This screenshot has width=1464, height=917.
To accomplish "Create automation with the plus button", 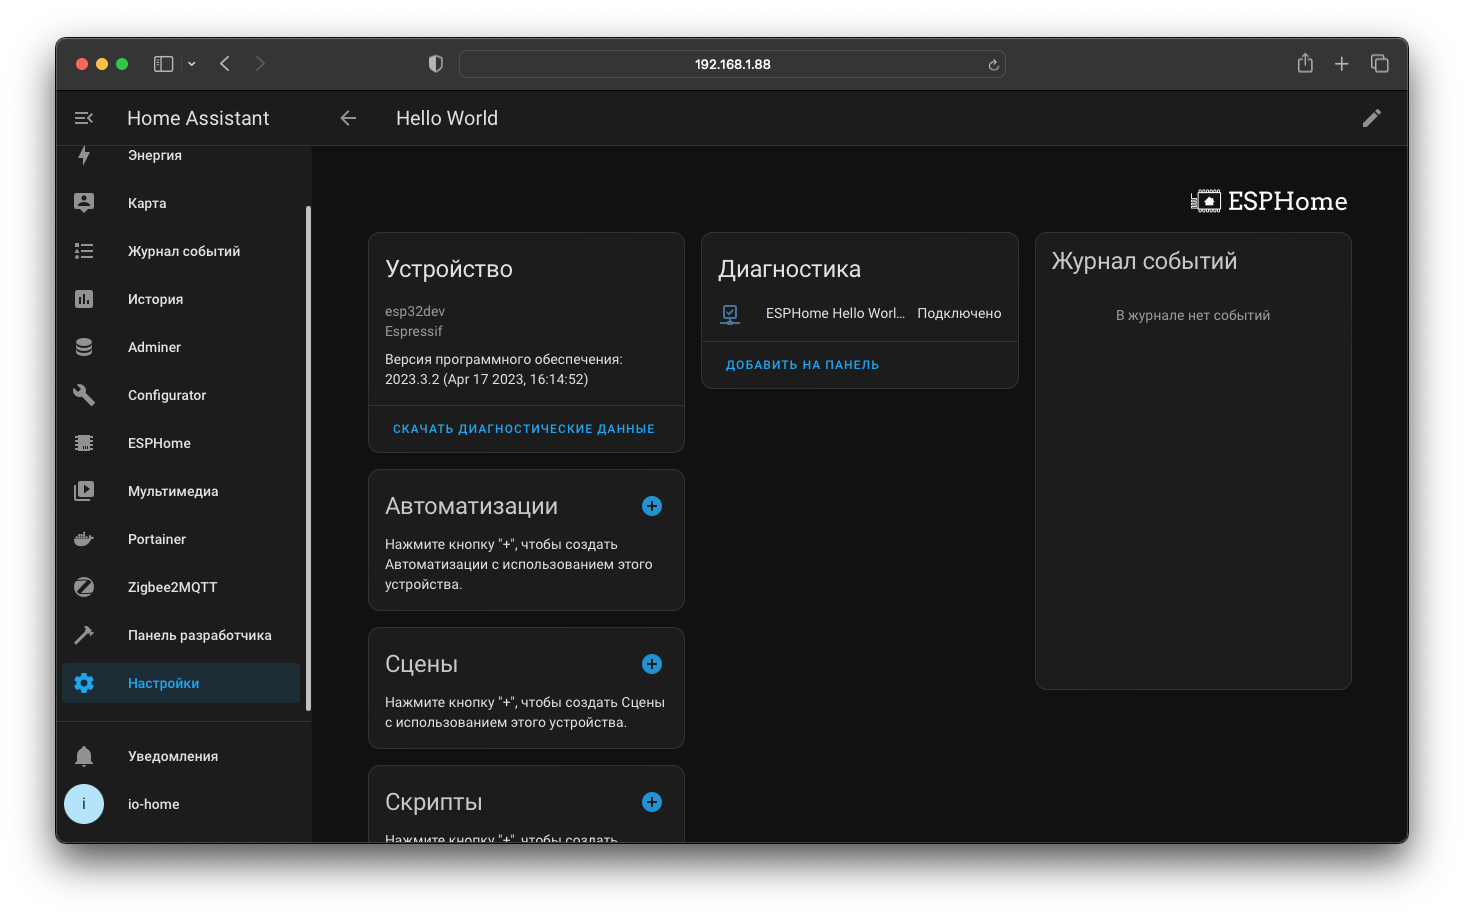I will coord(651,506).
